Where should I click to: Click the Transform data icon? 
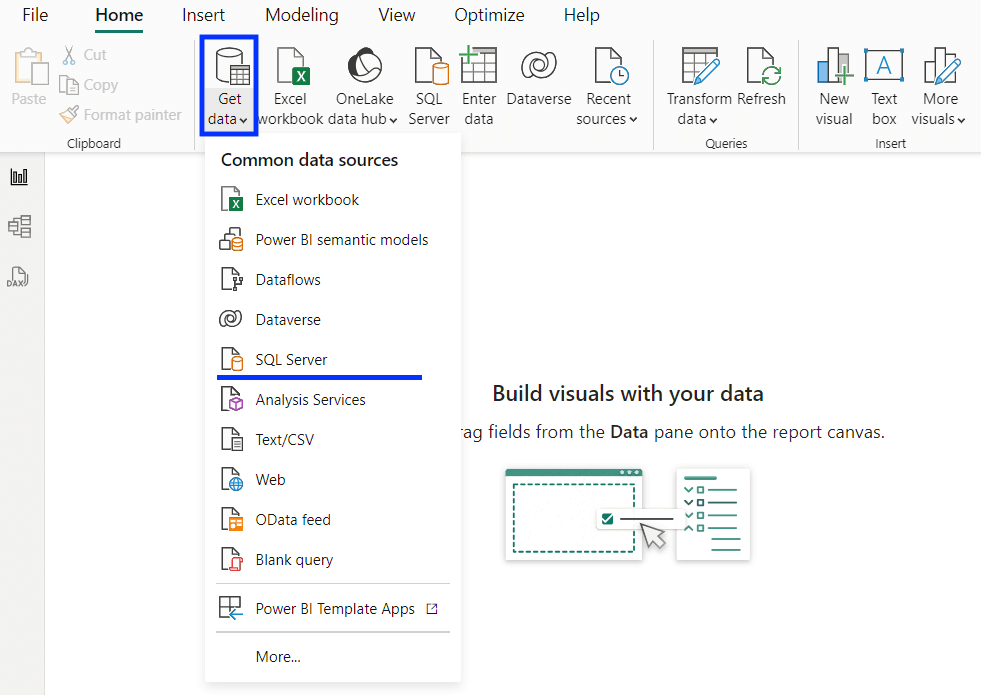[x=699, y=66]
